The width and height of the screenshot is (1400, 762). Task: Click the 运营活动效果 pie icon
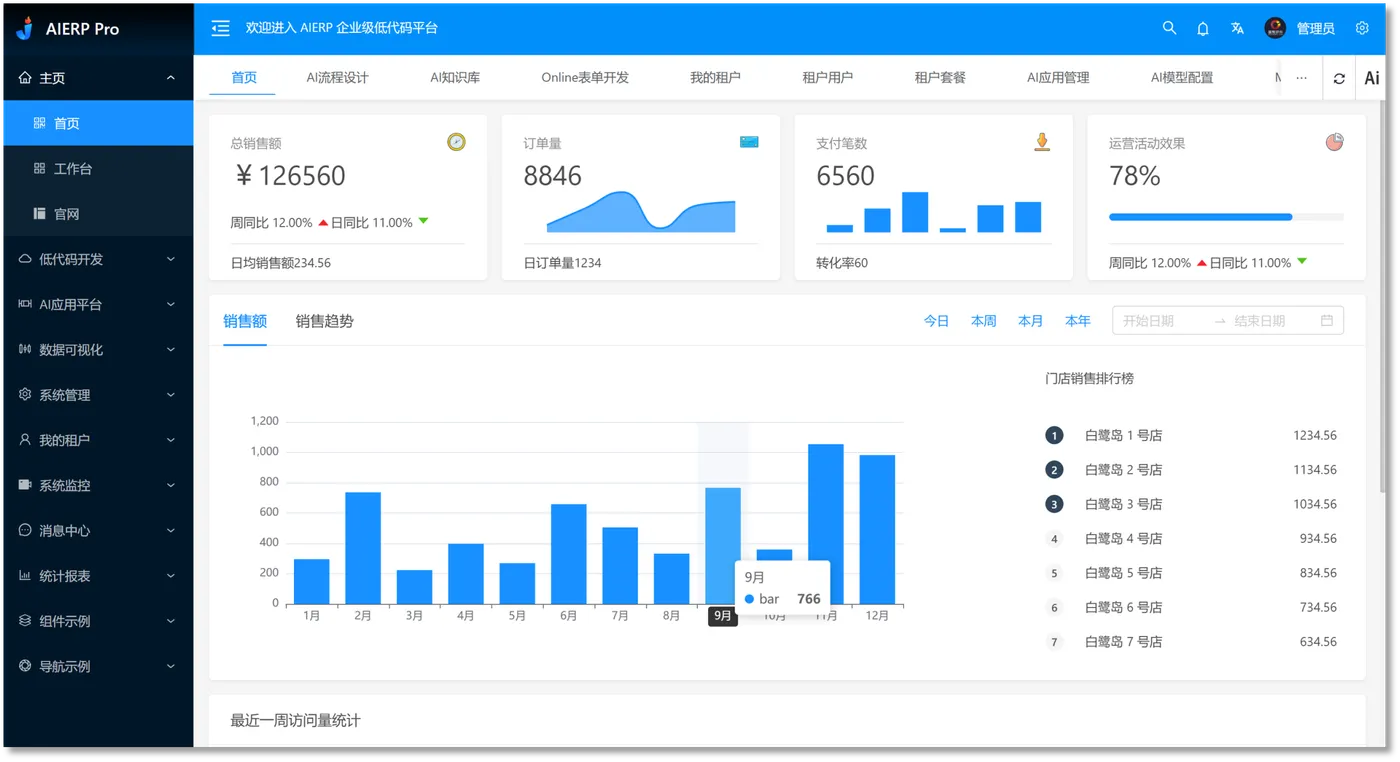1334,142
